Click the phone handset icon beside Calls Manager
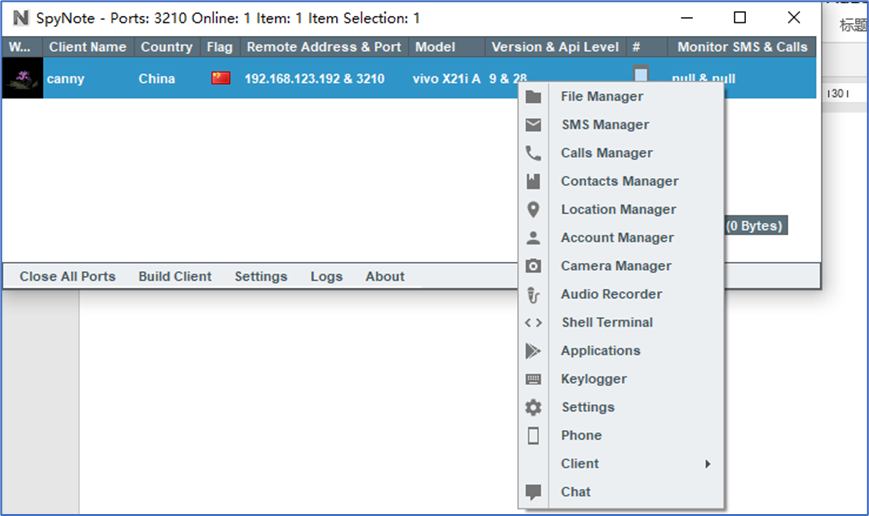Viewport: 869px width, 516px height. point(533,154)
